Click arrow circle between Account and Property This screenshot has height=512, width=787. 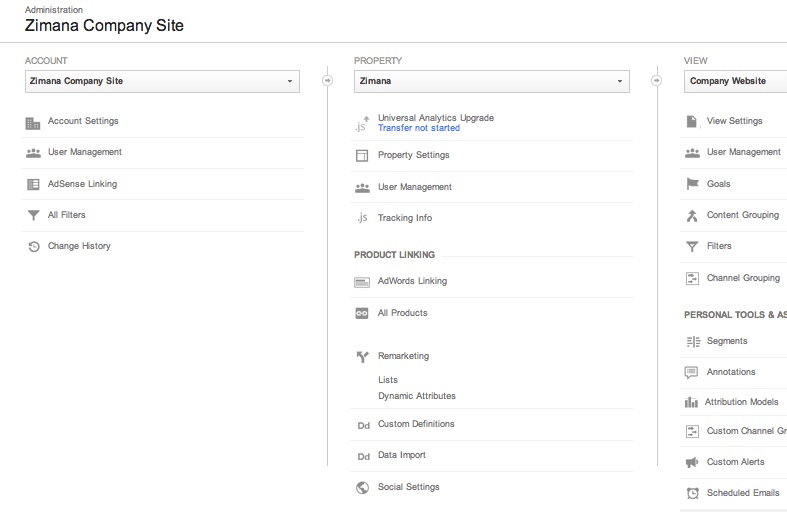(x=327, y=80)
